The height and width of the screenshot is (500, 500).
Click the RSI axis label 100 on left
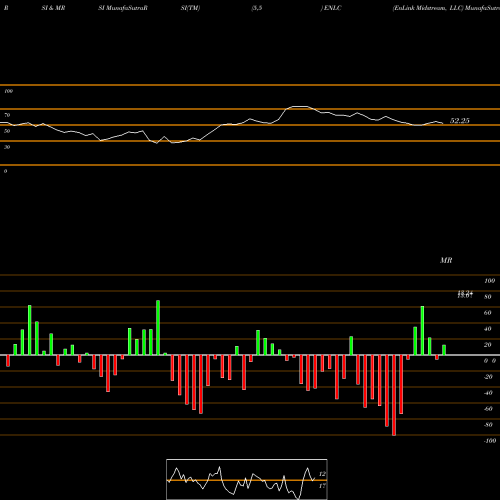[8, 91]
